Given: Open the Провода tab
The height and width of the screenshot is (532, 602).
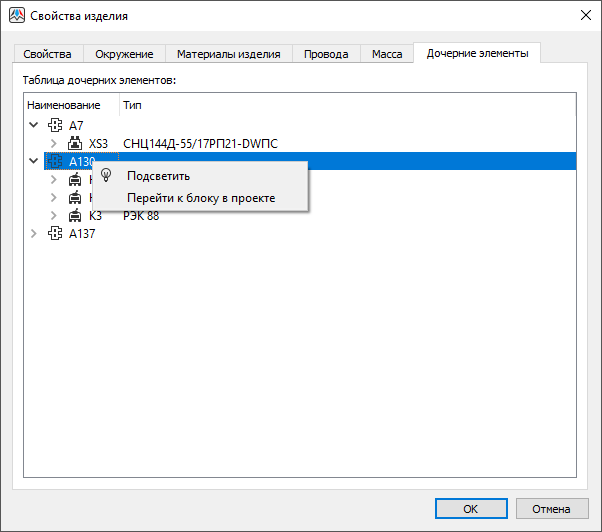Looking at the screenshot, I should point(326,54).
